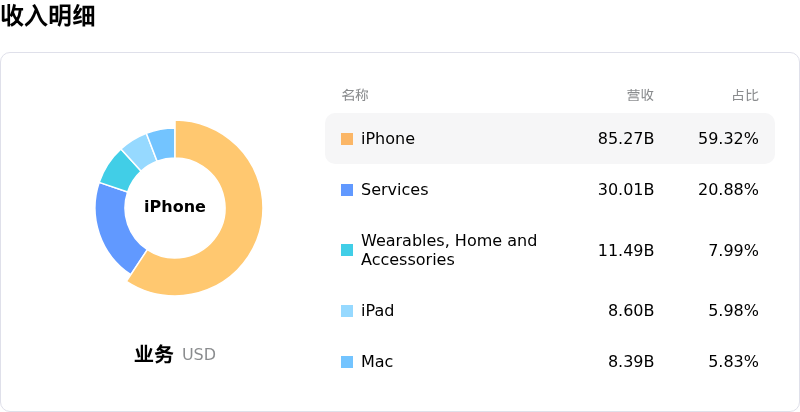Click the iPhone label in donut center
The width and height of the screenshot is (800, 412).
point(175,207)
